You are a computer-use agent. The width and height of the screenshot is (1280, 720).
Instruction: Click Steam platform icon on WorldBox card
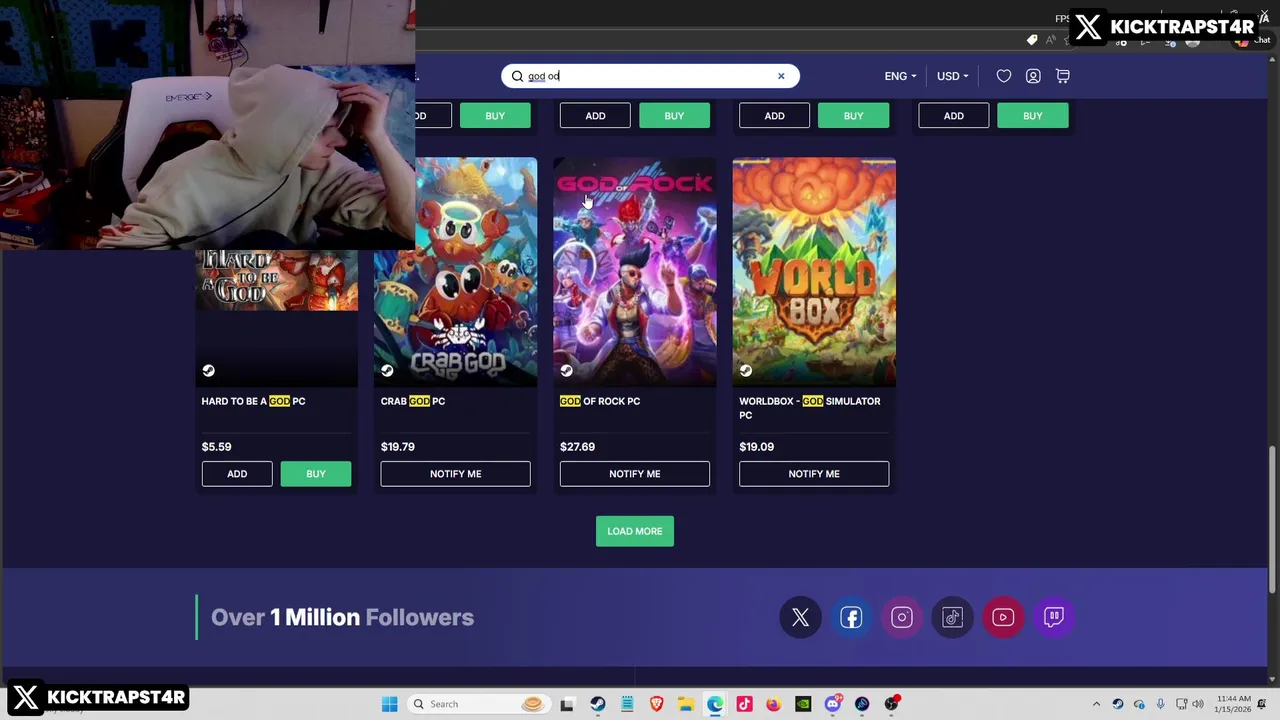[x=745, y=371]
